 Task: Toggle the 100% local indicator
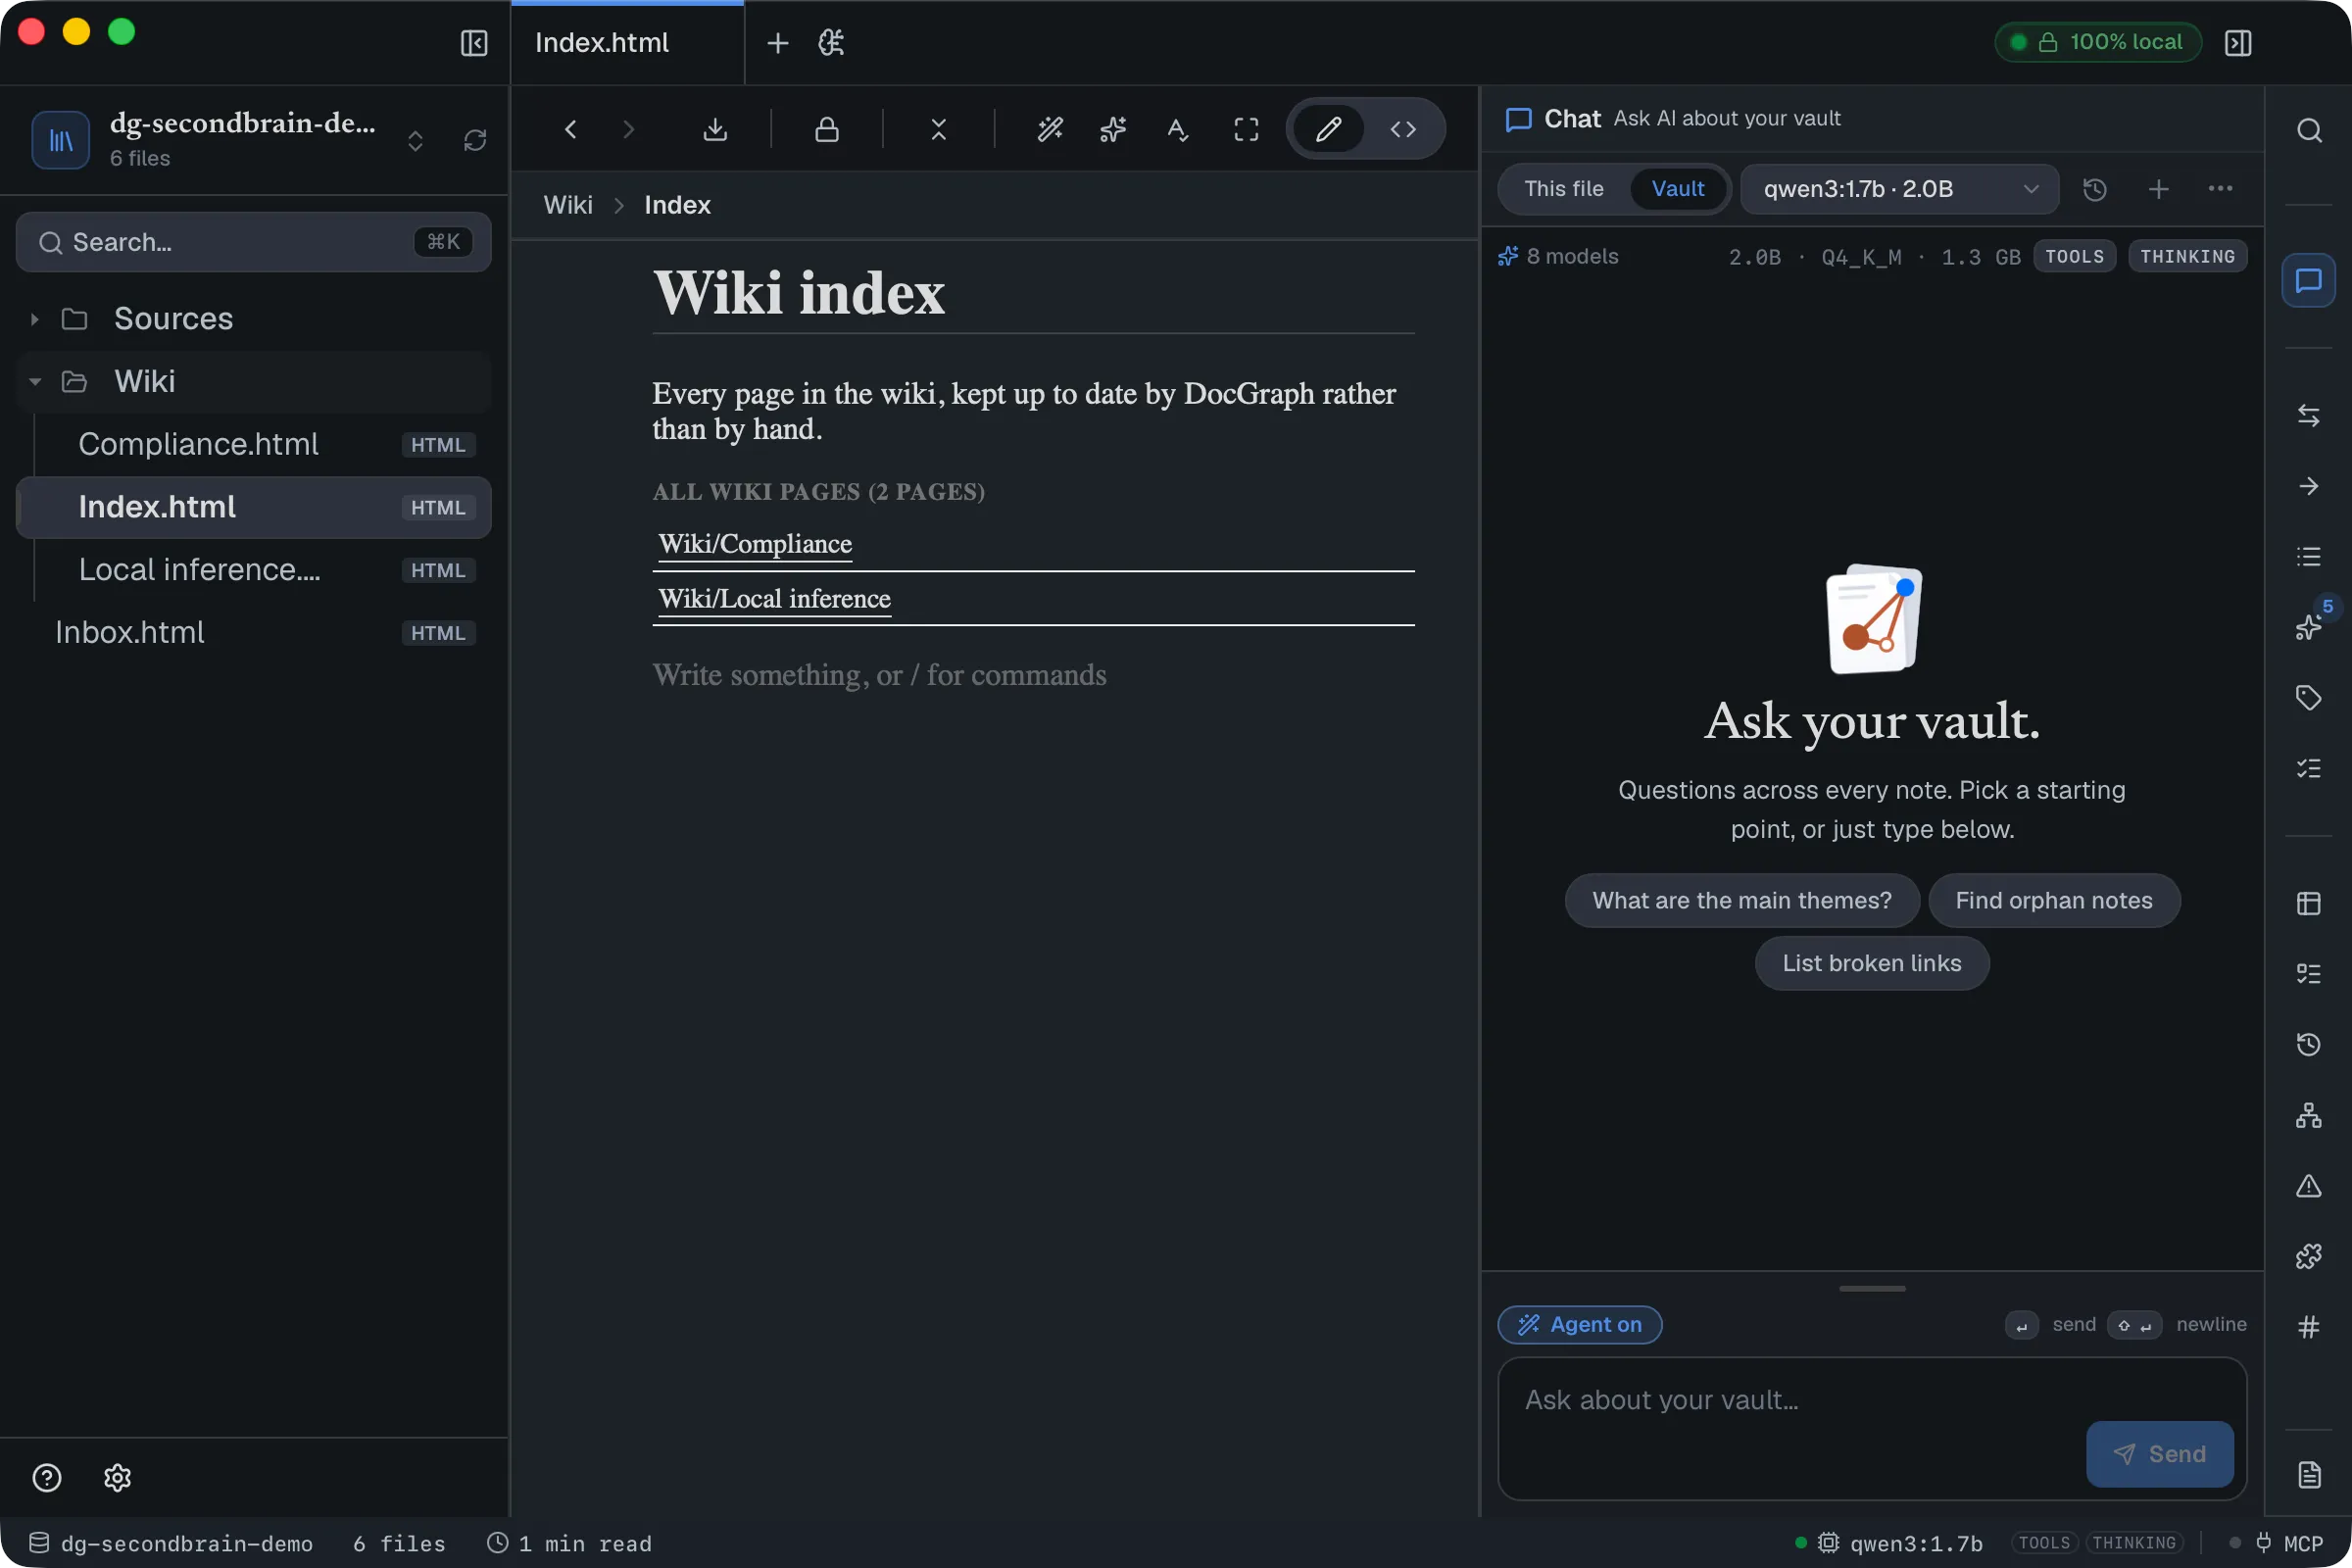2098,42
